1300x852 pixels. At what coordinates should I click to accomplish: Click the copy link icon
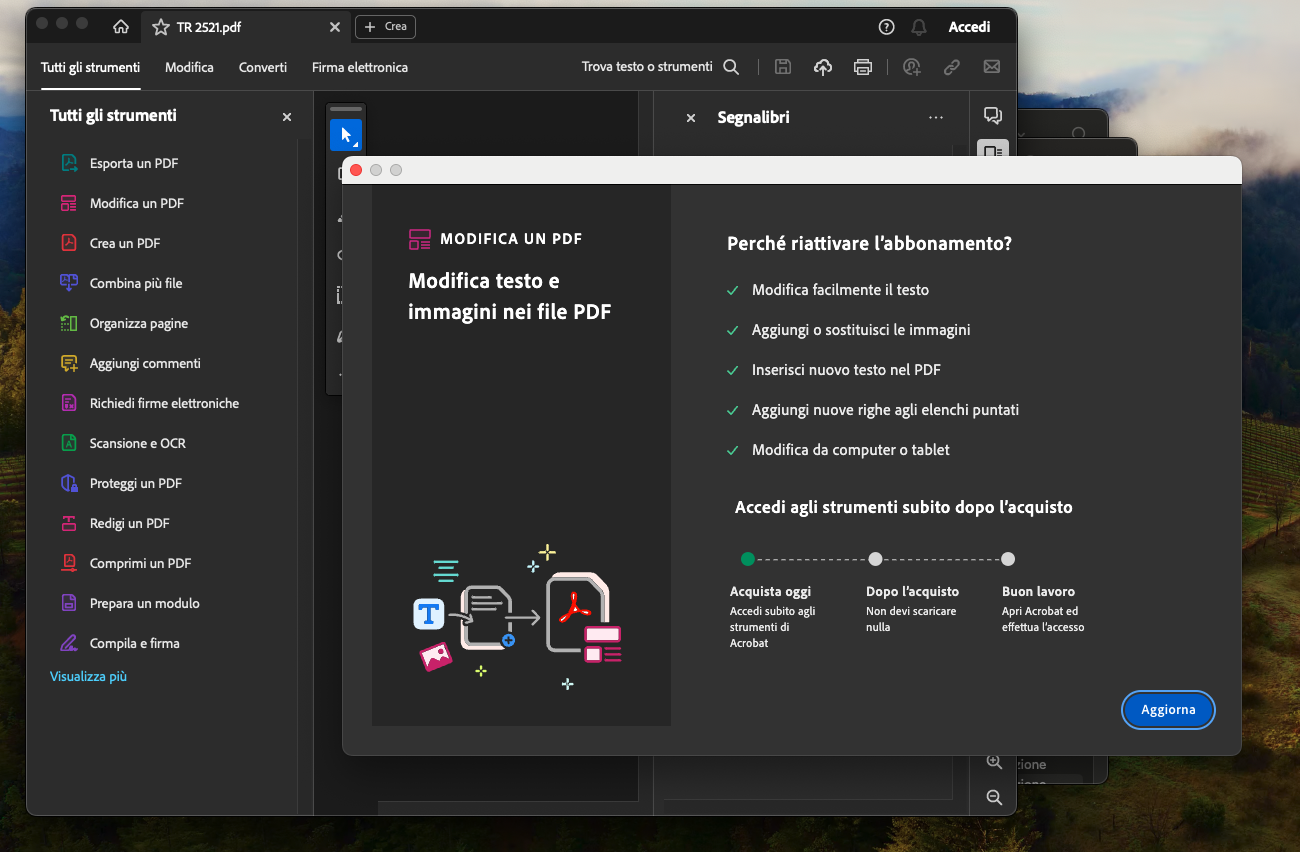click(952, 67)
